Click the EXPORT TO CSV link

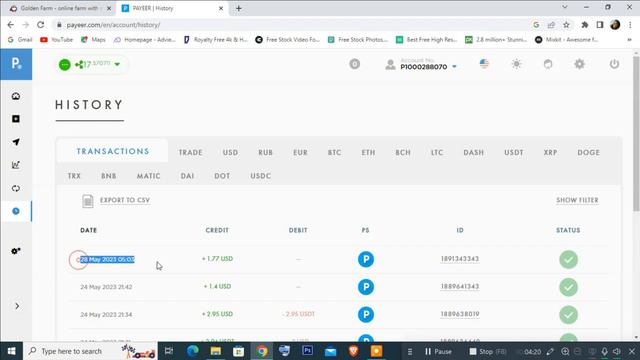pos(125,200)
